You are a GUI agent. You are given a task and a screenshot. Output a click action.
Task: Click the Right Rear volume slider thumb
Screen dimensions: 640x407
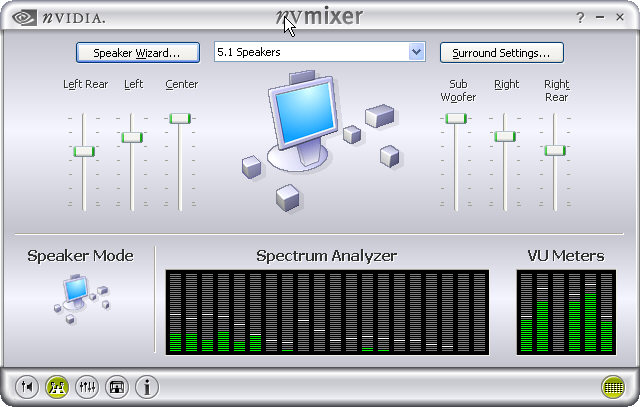[555, 151]
